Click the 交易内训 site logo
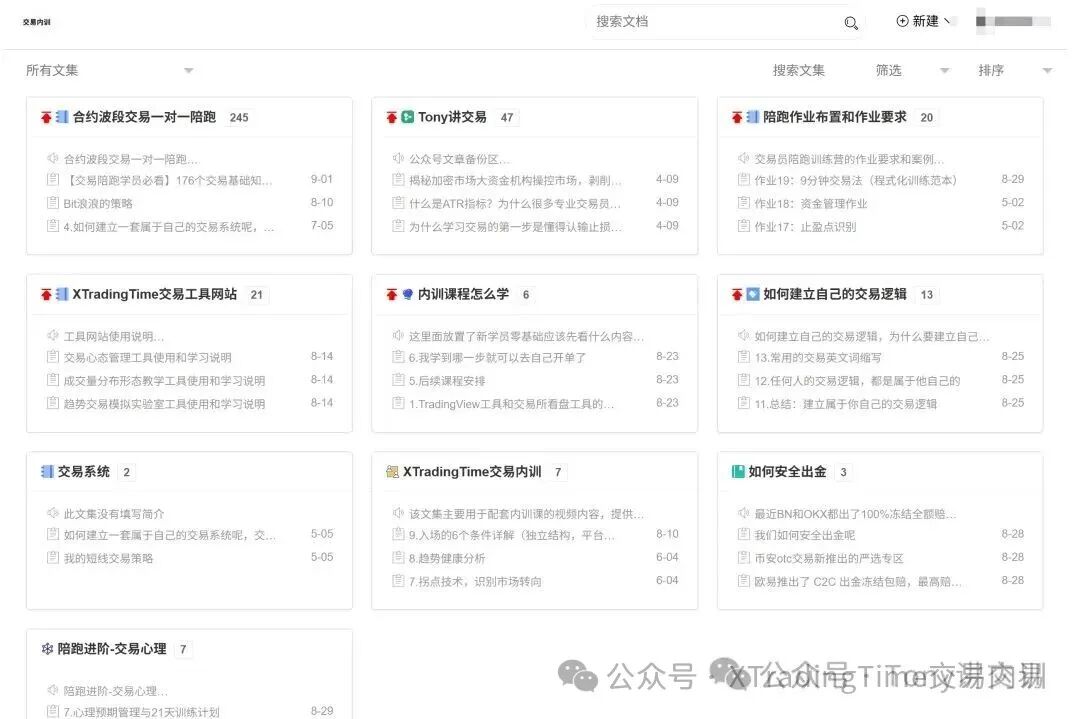 pyautogui.click(x=37, y=22)
